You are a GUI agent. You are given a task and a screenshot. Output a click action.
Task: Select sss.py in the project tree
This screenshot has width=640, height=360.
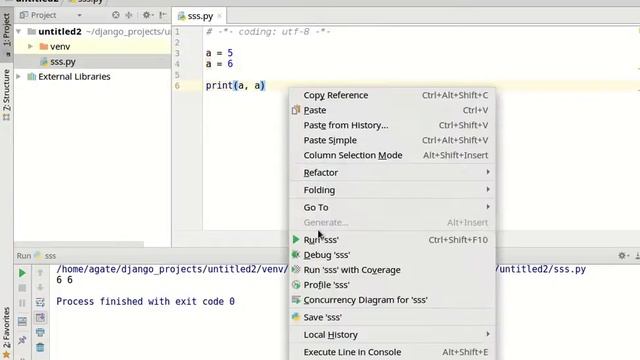pos(63,62)
